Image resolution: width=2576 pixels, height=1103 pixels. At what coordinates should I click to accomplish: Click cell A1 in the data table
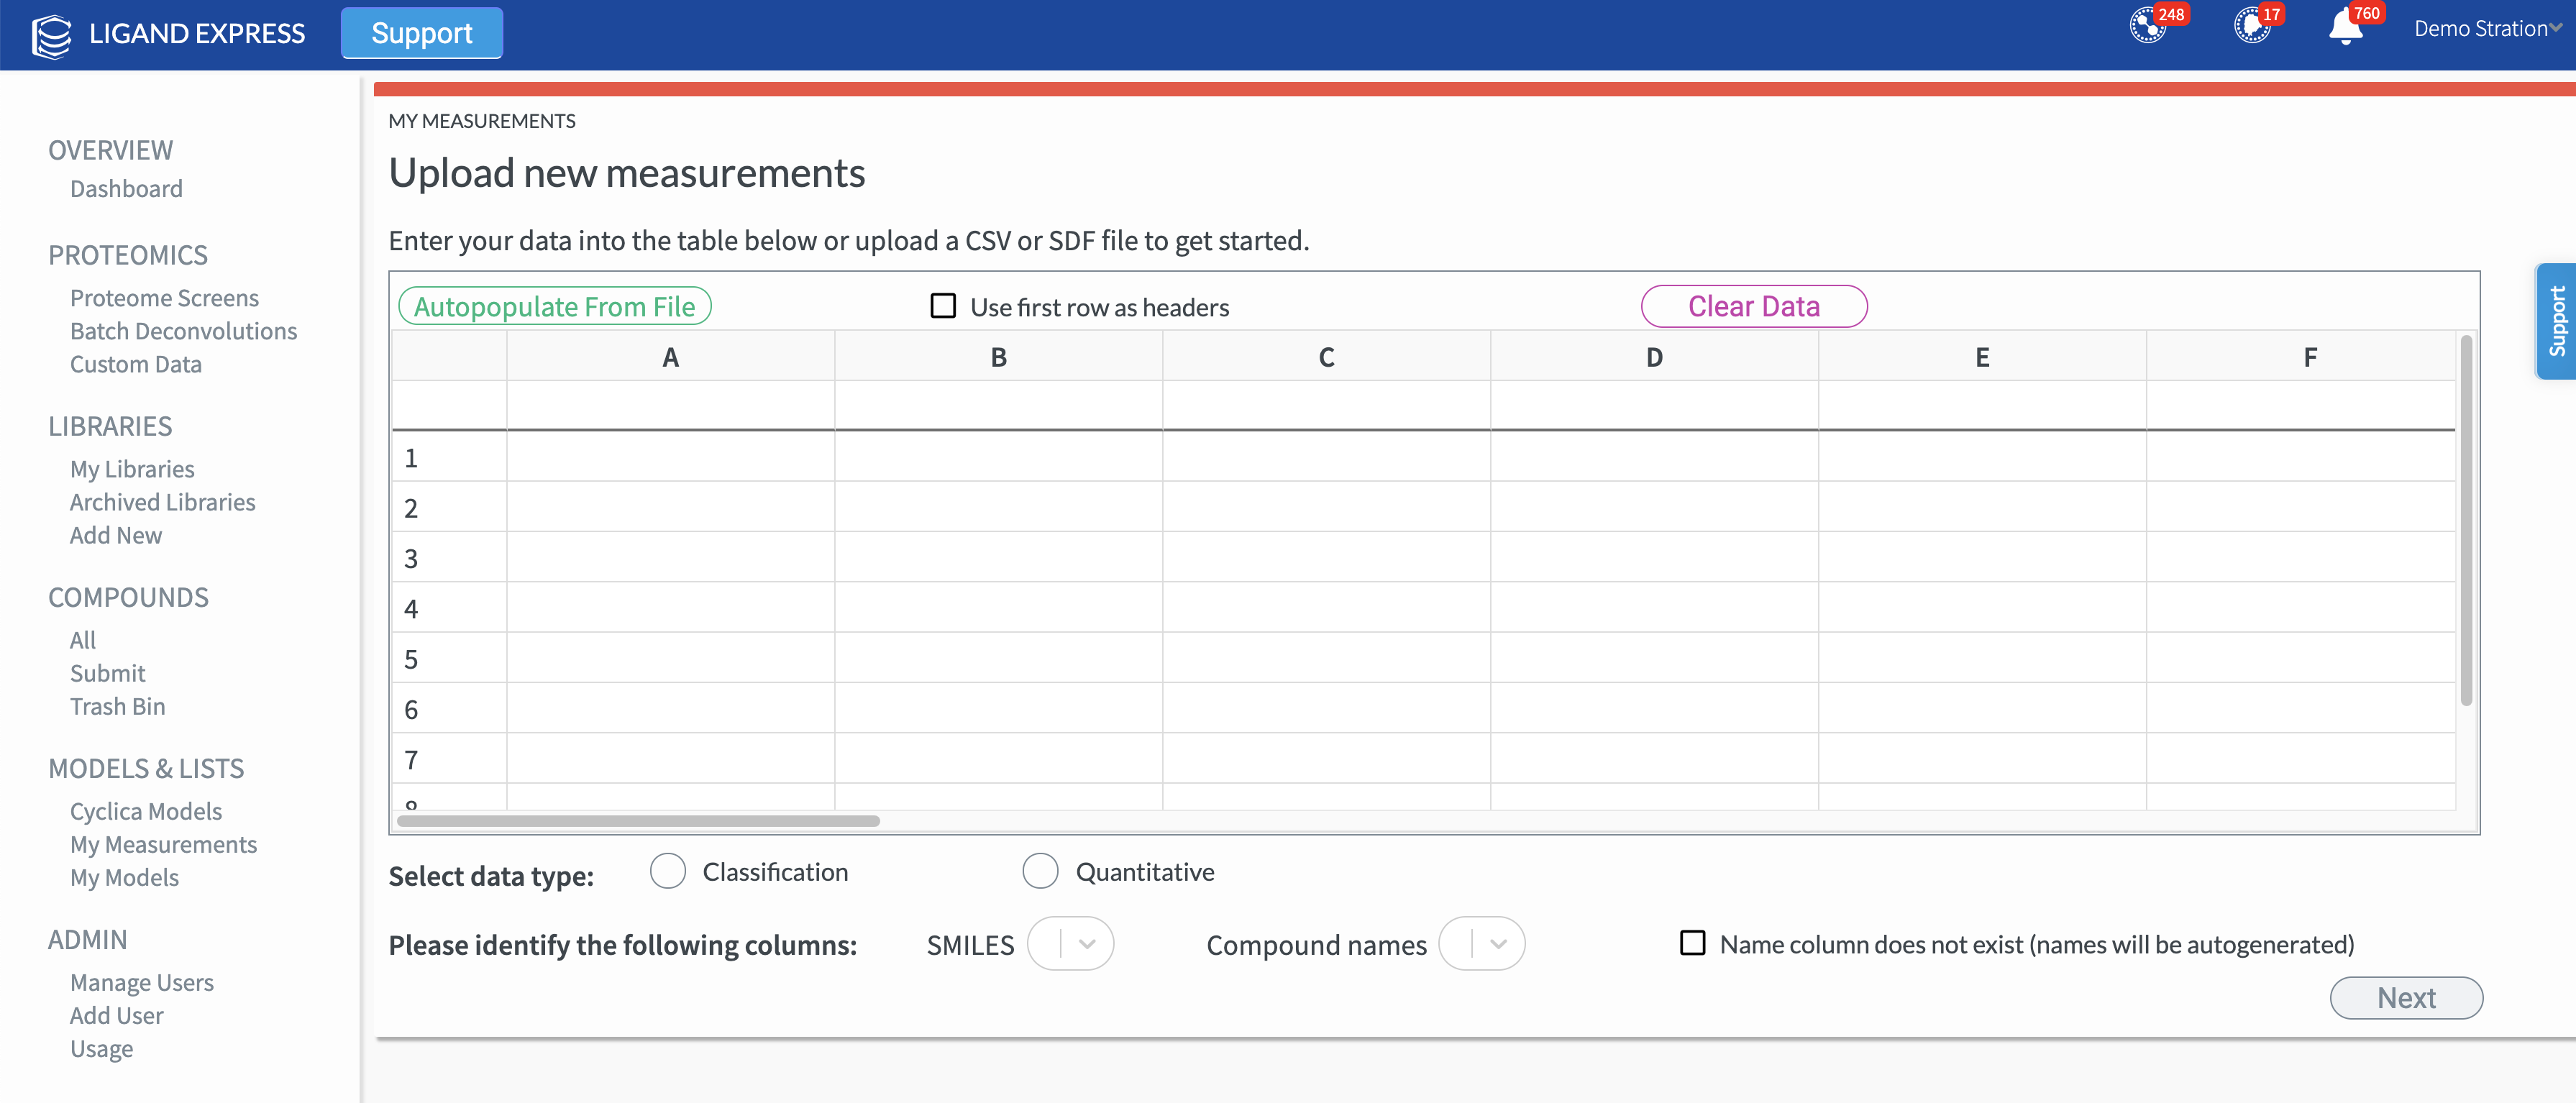(x=670, y=457)
